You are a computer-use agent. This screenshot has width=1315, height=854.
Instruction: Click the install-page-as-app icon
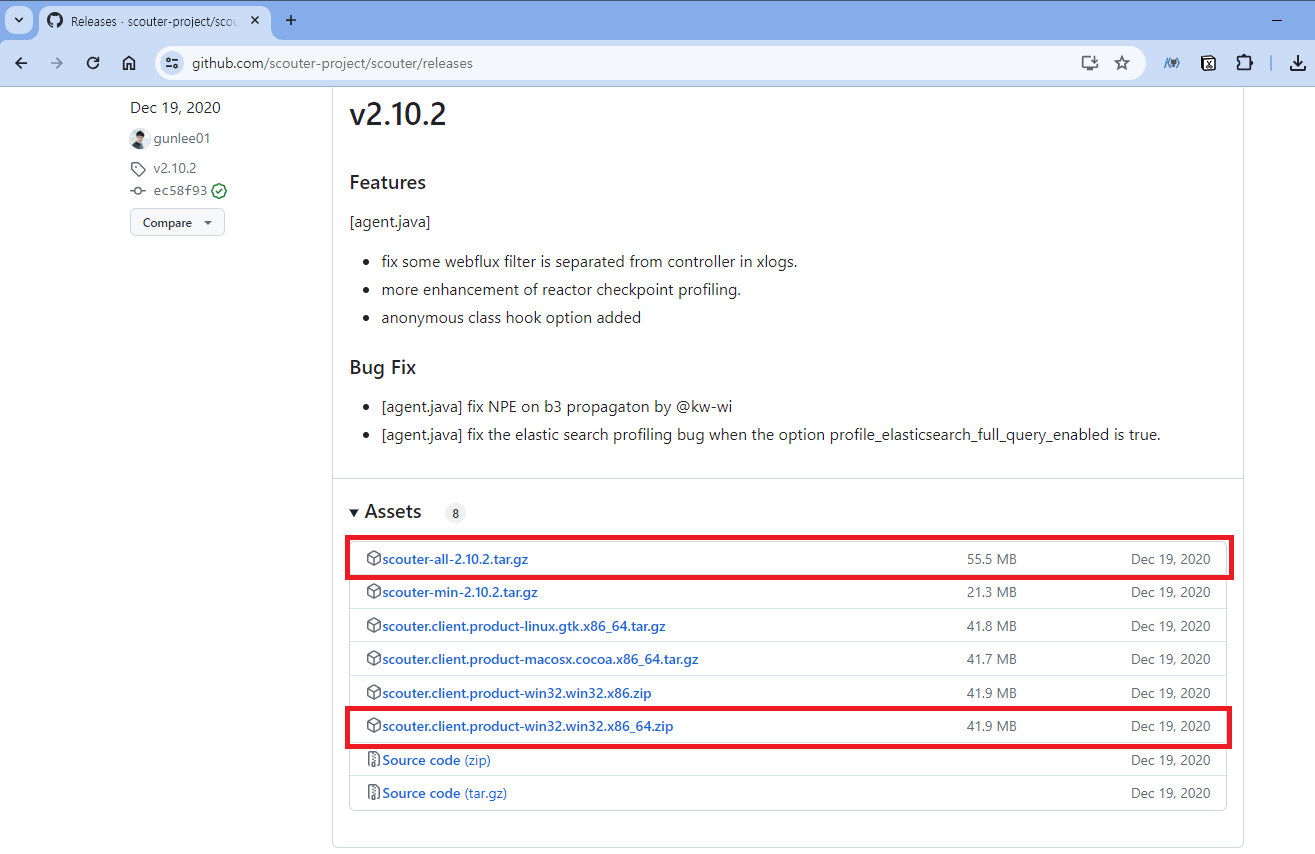tap(1089, 62)
